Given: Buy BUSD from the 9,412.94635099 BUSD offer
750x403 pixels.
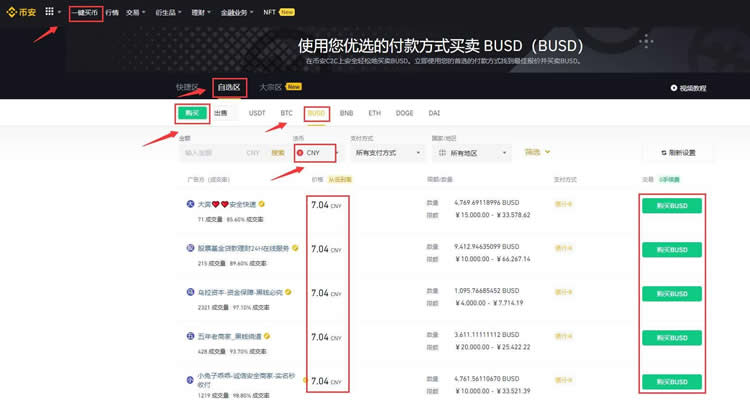Looking at the screenshot, I should 672,250.
